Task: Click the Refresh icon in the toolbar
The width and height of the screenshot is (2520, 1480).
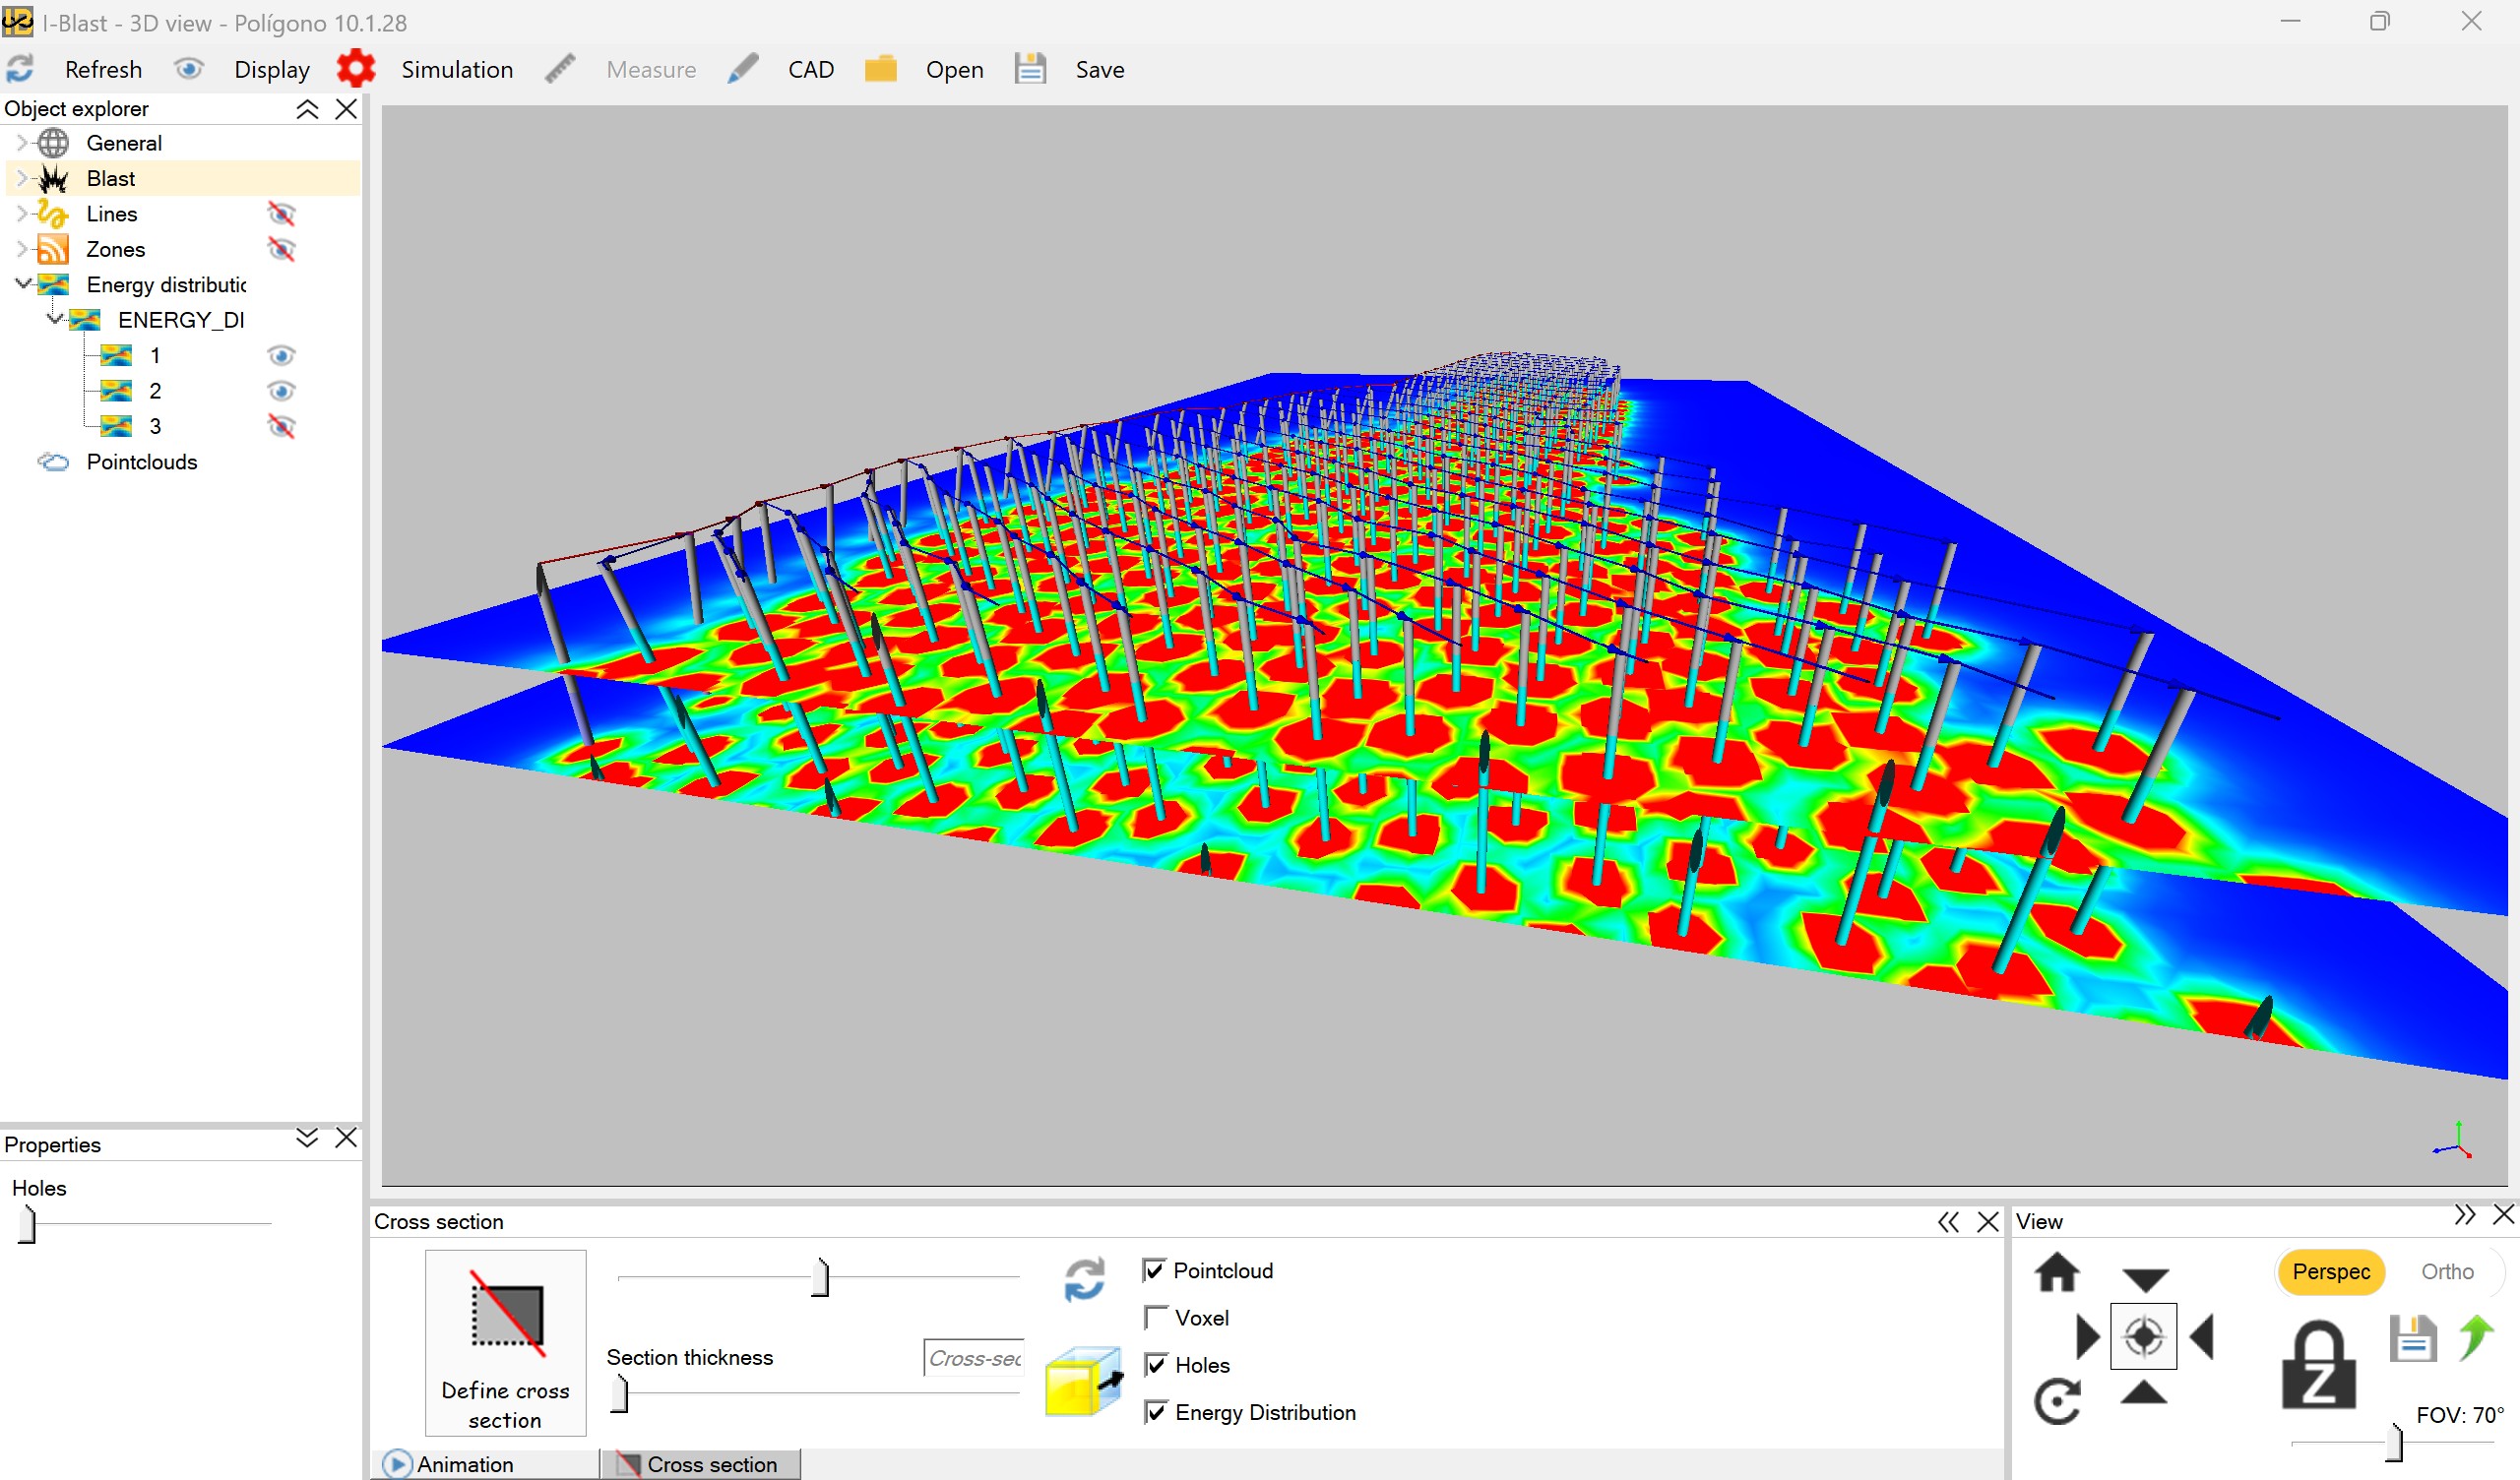Action: click(x=20, y=68)
